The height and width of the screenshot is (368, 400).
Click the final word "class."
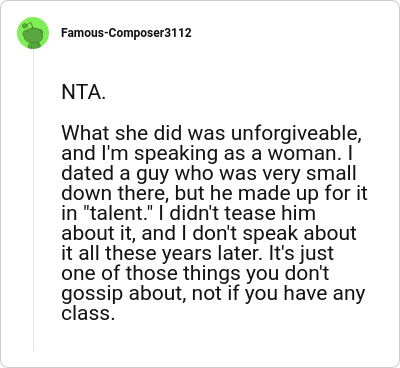pos(88,313)
